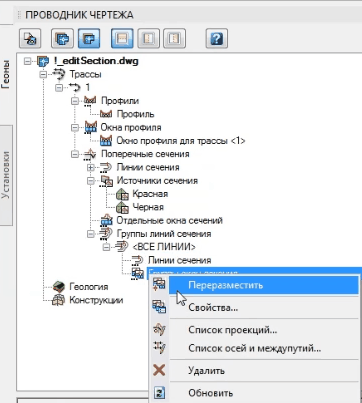Screen dimensions: 362x403
Task: Click the Конструкции tree icon
Action: coord(58,300)
